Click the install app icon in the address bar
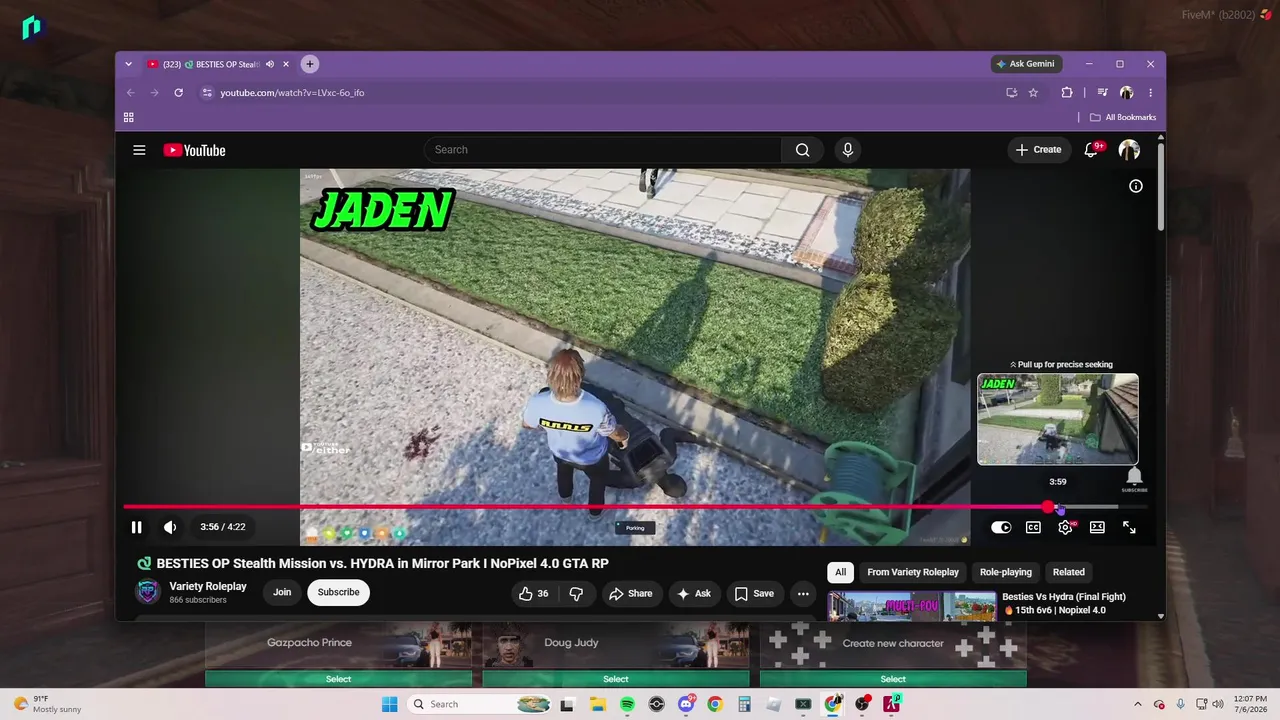This screenshot has height=720, width=1280. pyautogui.click(x=1011, y=93)
